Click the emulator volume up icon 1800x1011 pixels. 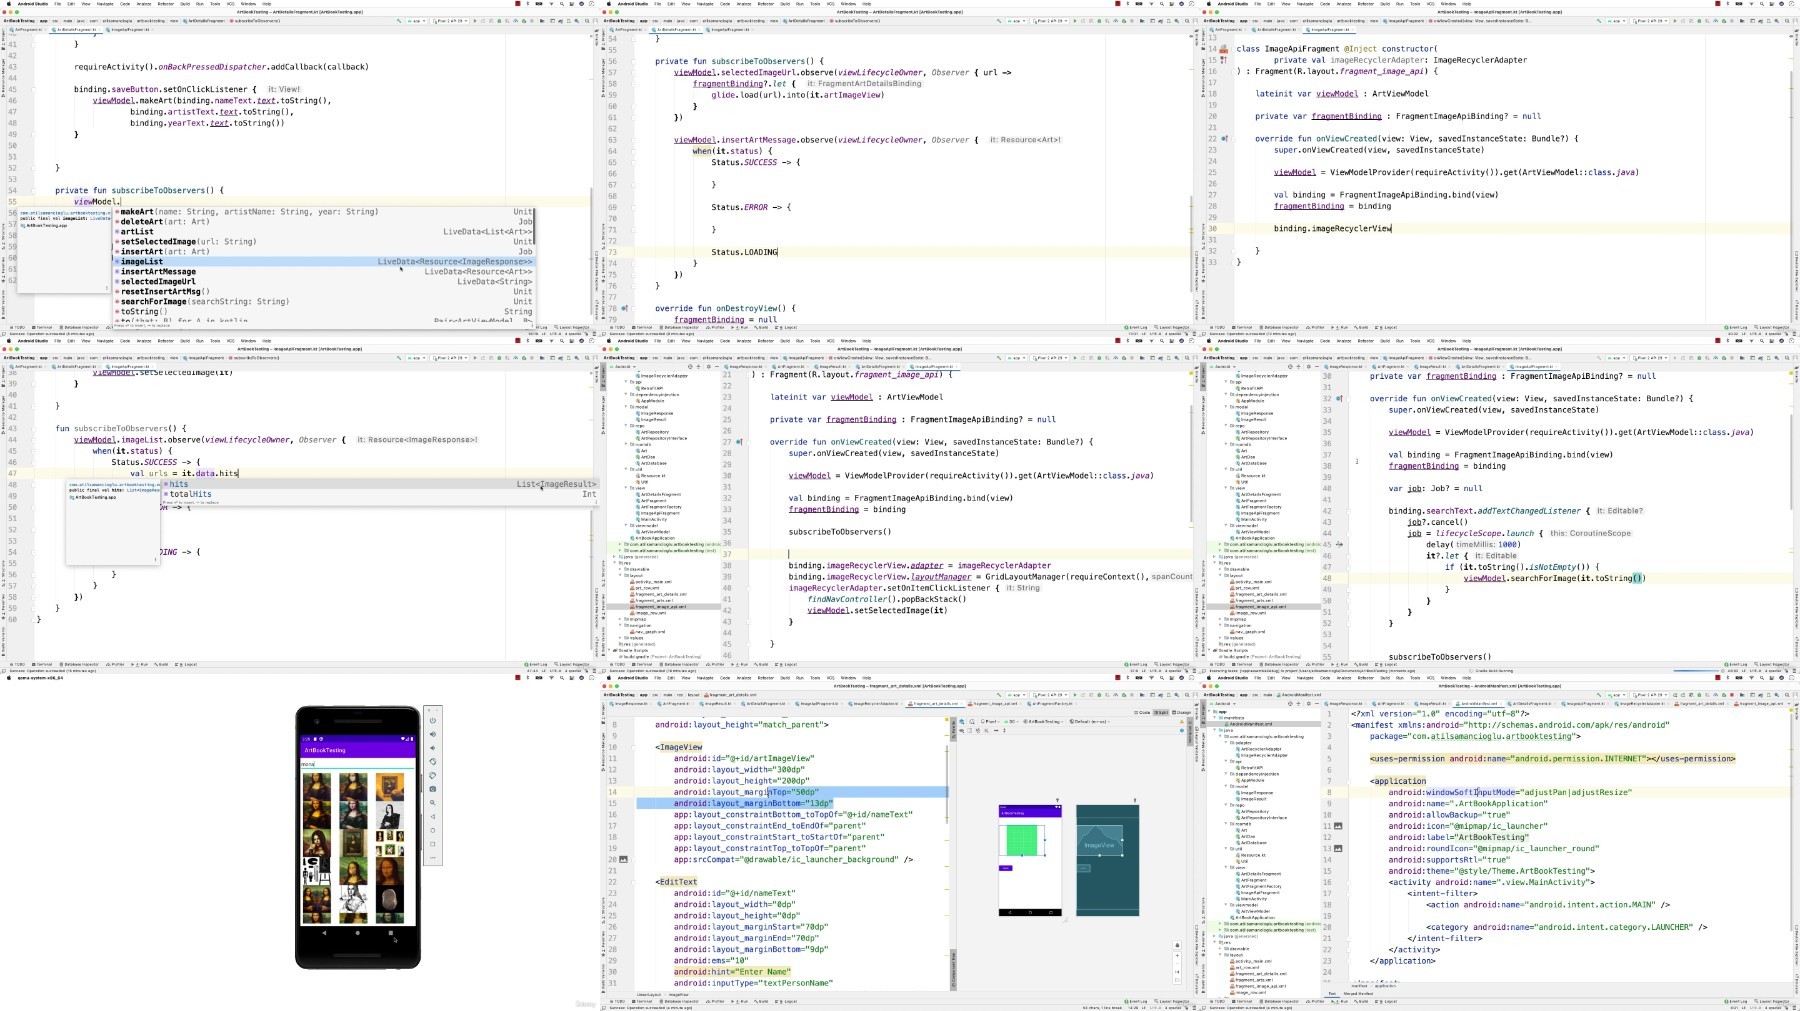(433, 734)
